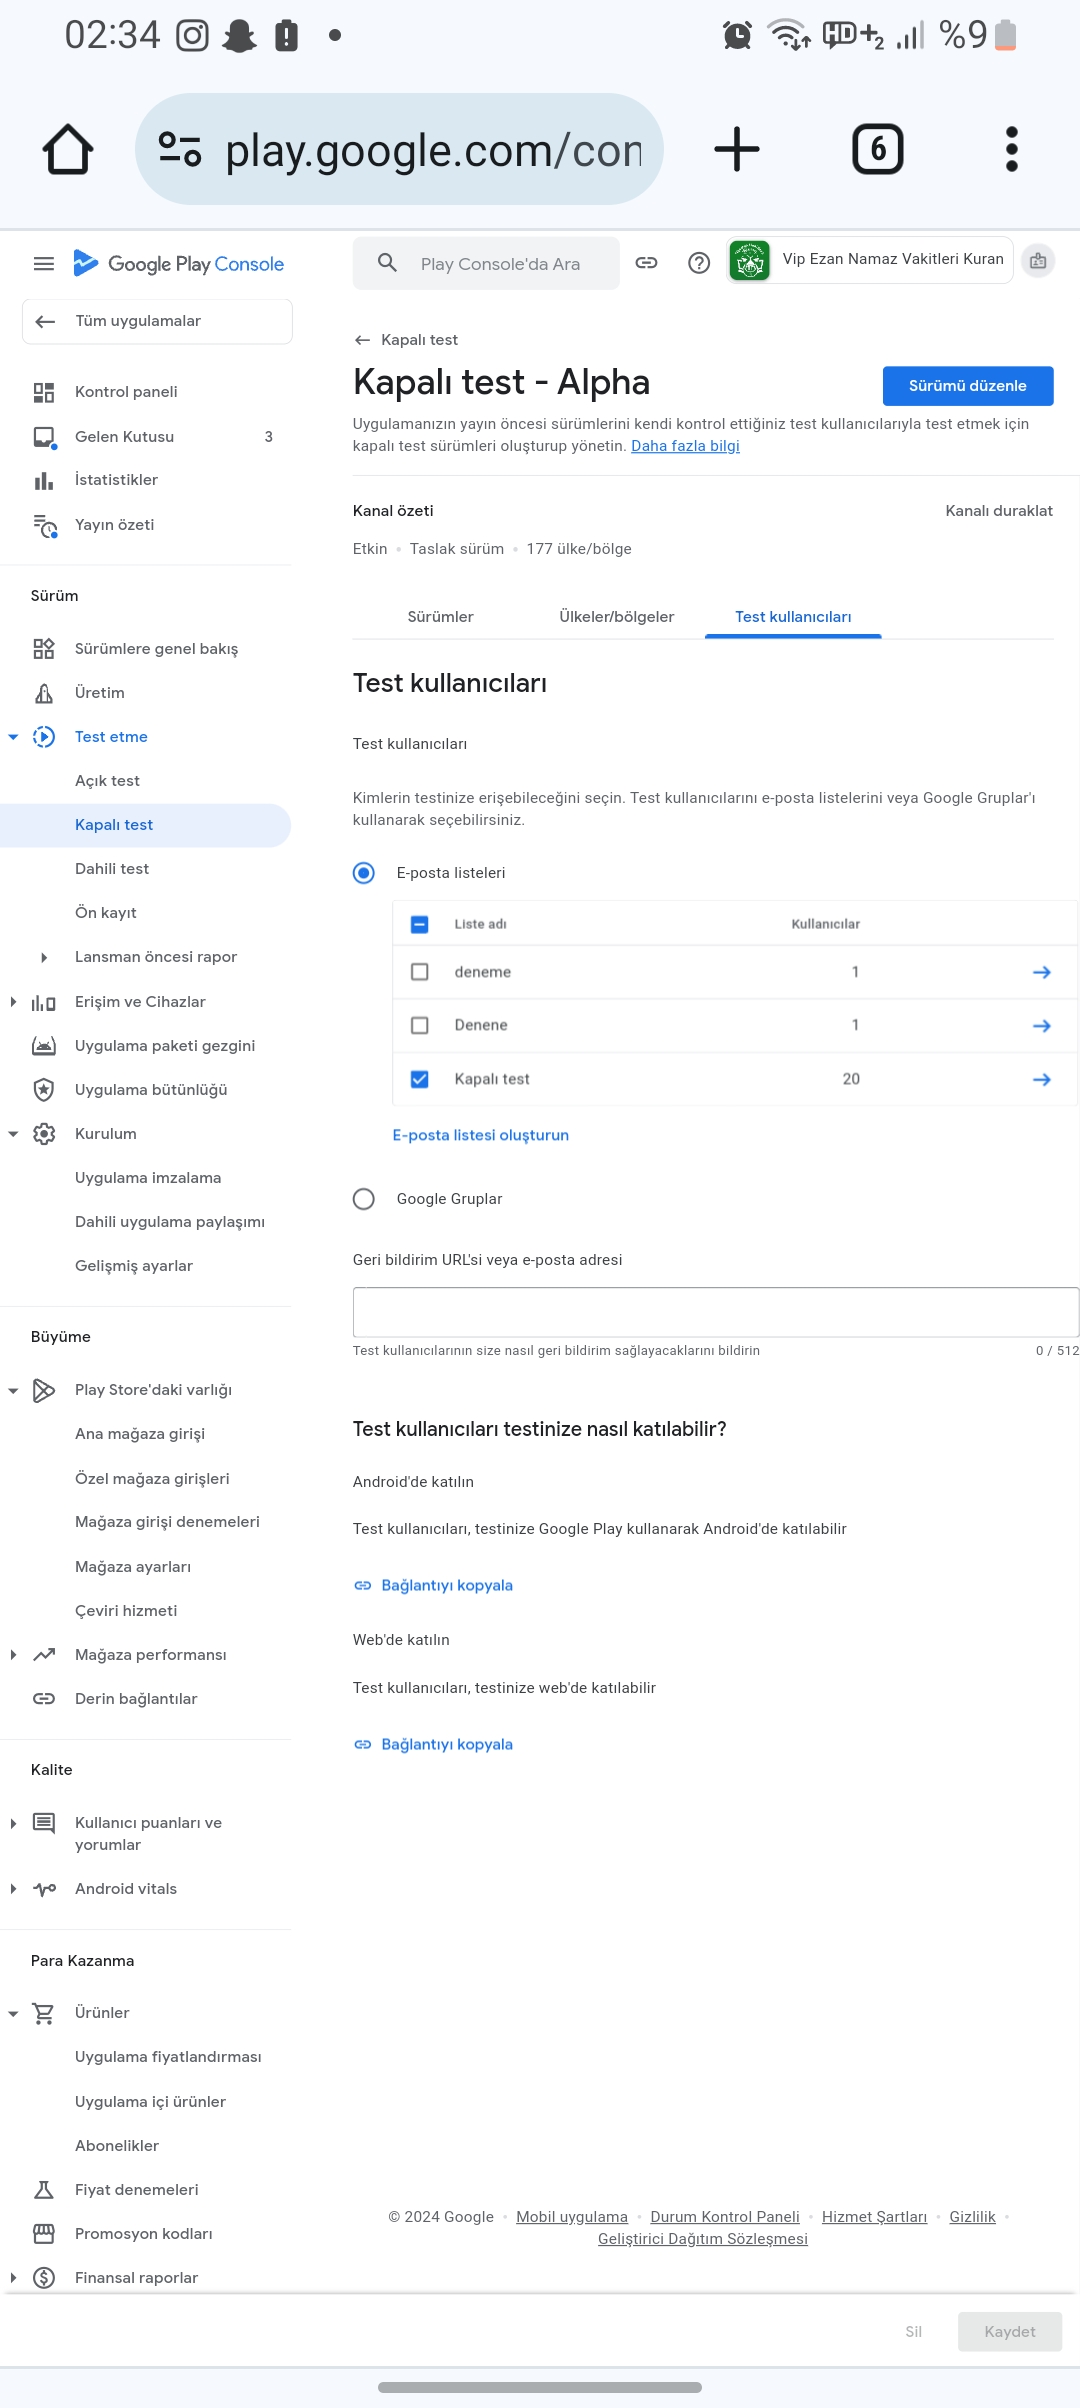Expand the Erişim ve Cihazlar arrow
This screenshot has height=2408, width=1080.
pos(13,1002)
